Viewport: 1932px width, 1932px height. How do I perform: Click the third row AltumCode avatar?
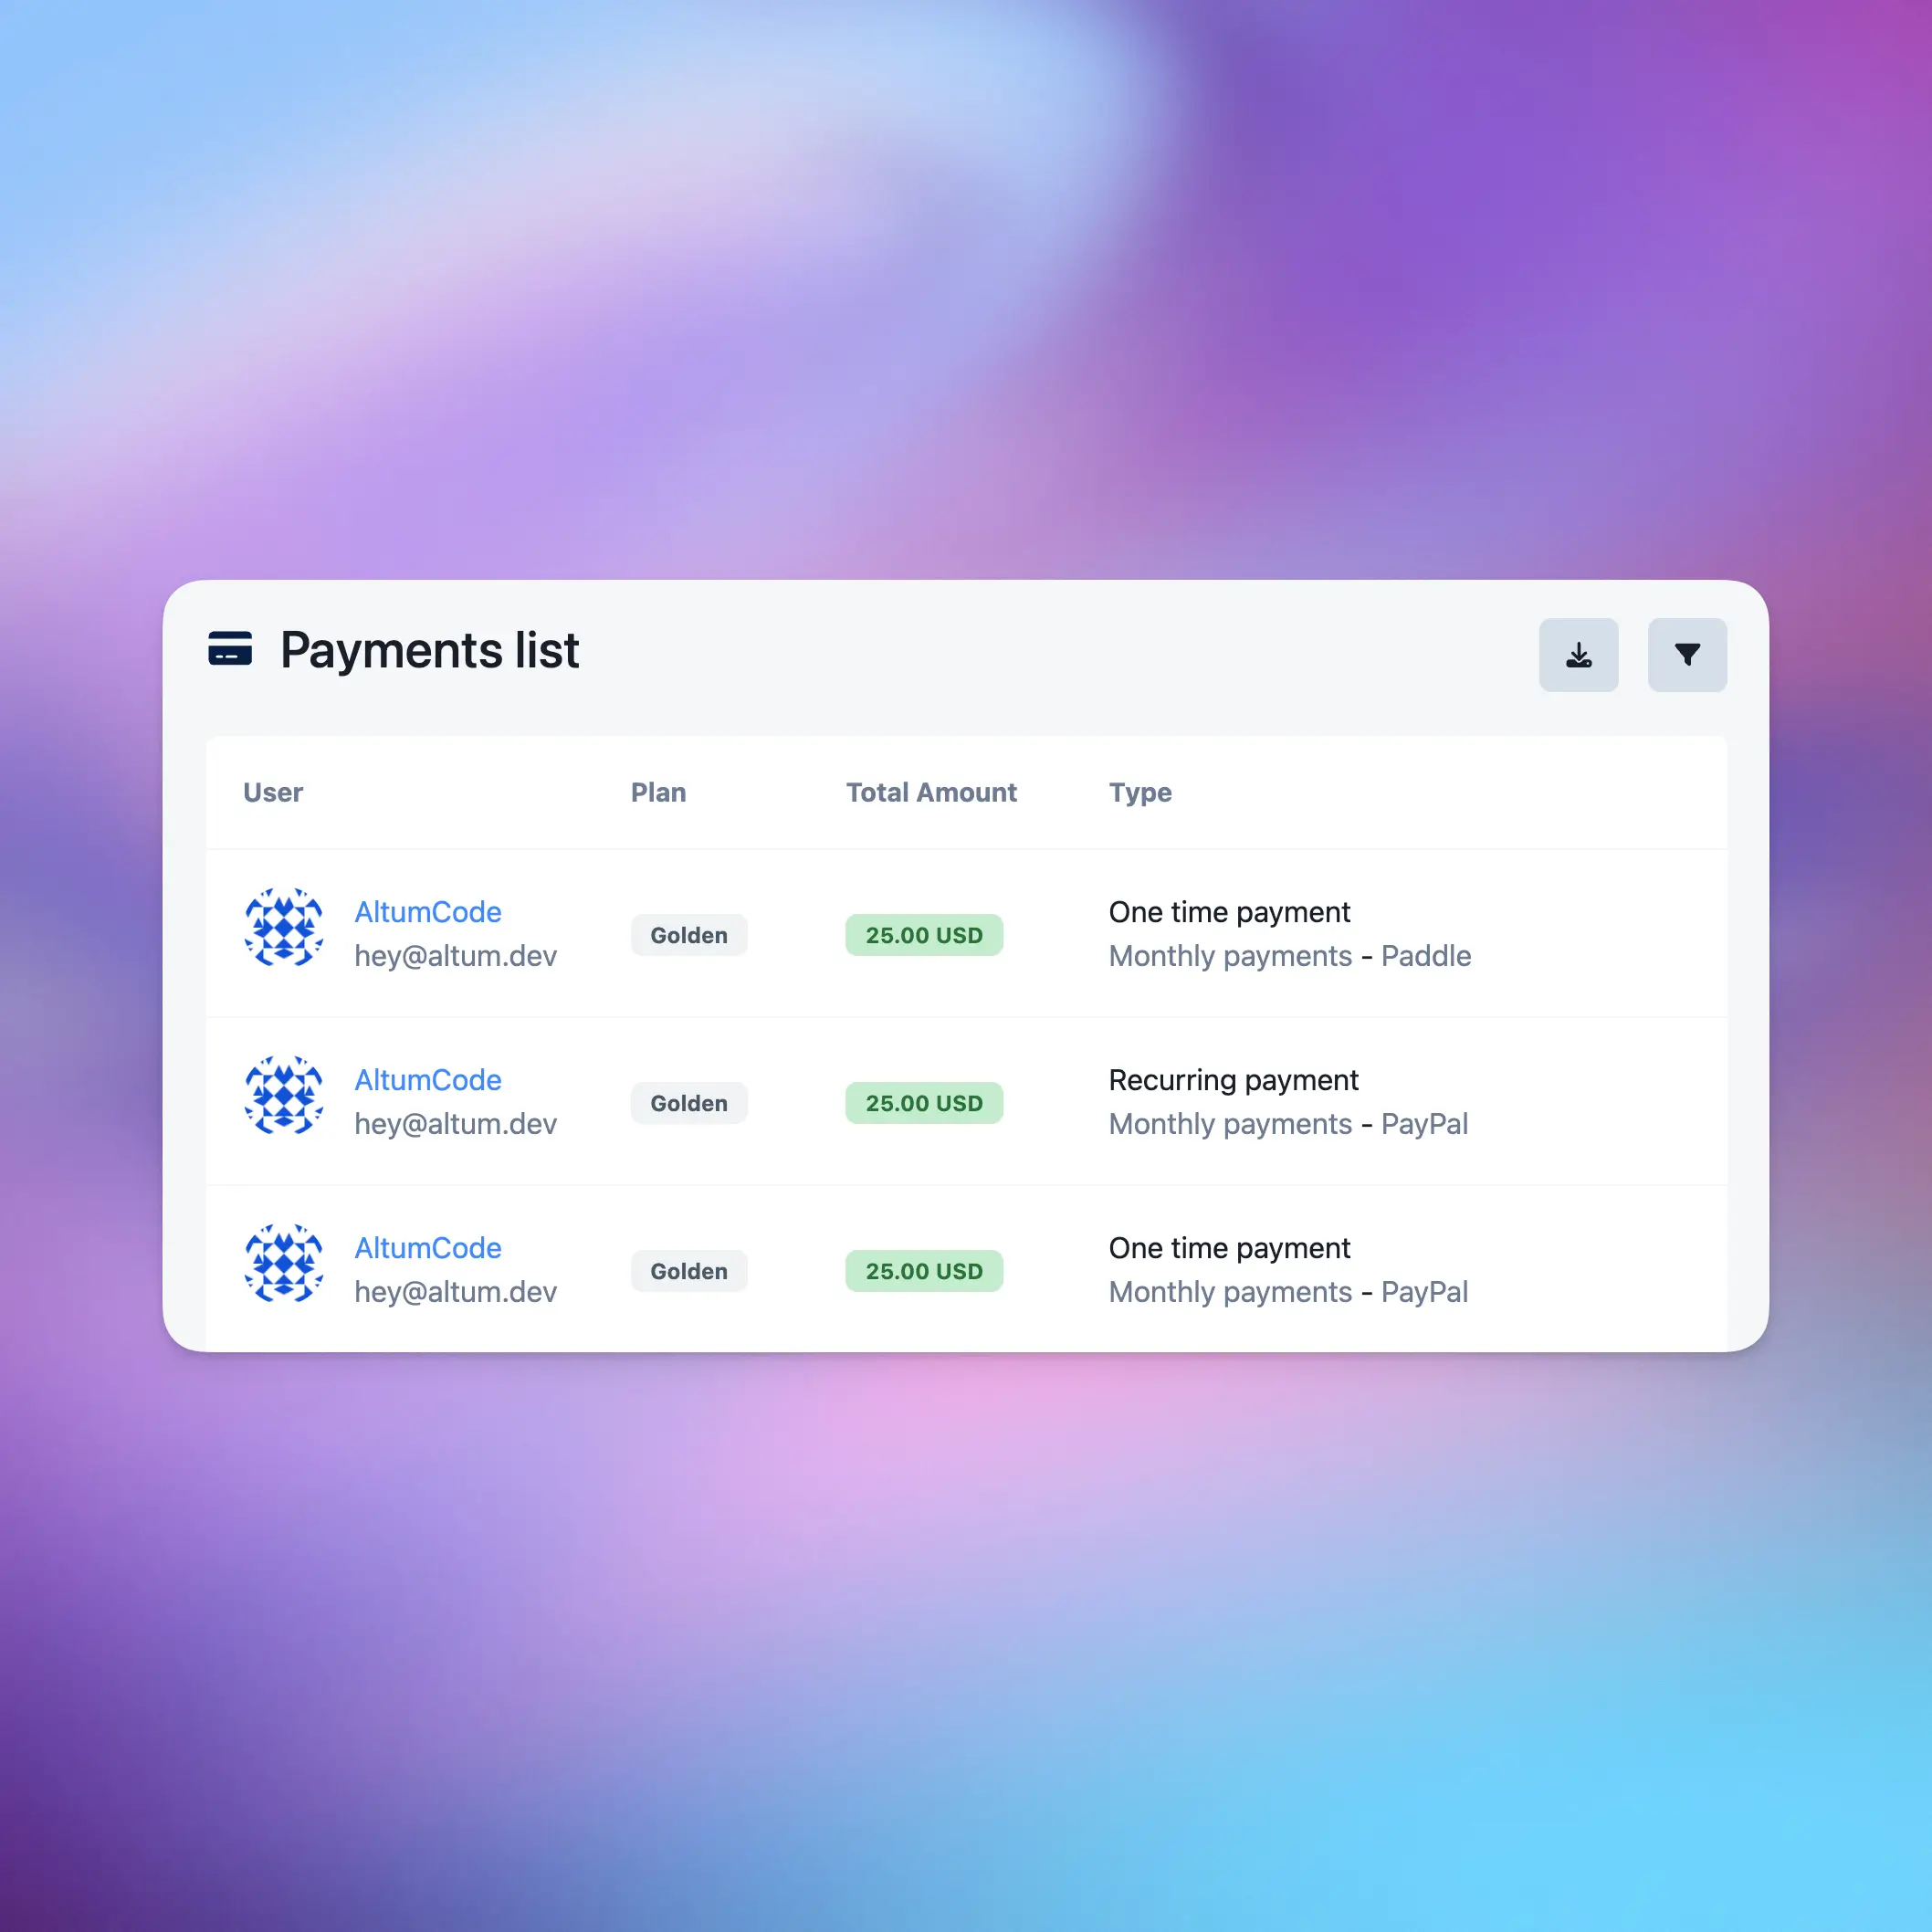click(x=284, y=1263)
